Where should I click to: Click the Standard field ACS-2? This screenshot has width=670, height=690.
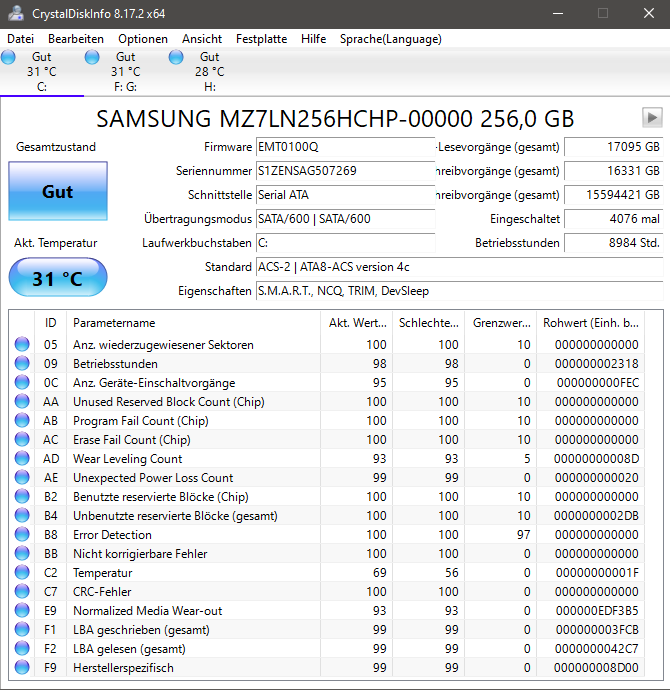pos(459,267)
